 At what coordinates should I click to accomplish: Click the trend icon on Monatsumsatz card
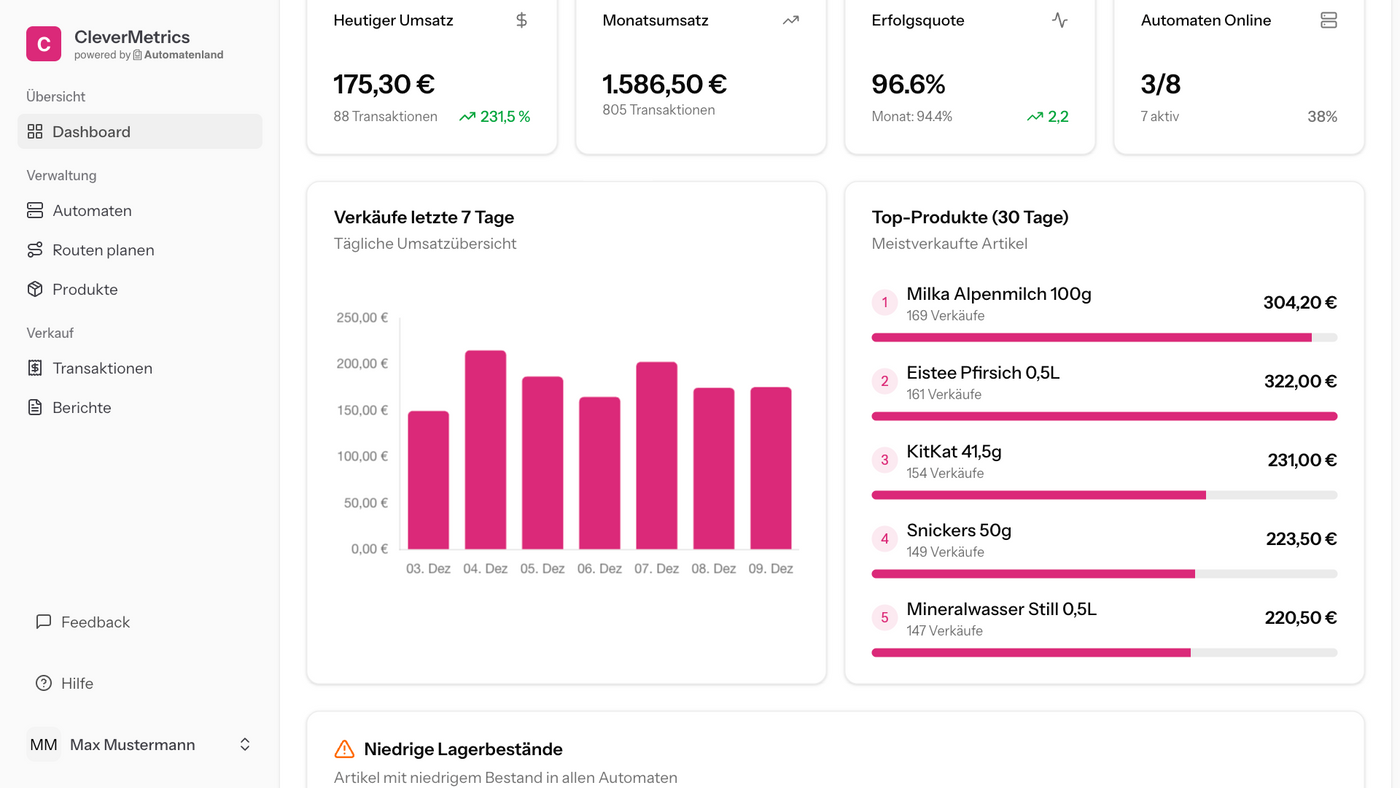791,20
